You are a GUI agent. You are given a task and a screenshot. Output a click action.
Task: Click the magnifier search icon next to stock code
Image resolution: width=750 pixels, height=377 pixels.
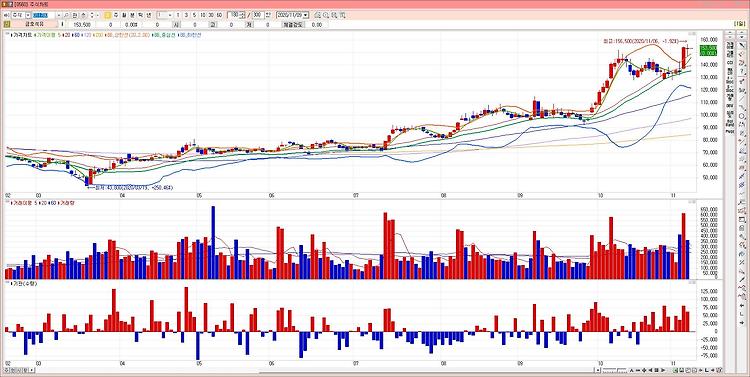pyautogui.click(x=66, y=15)
